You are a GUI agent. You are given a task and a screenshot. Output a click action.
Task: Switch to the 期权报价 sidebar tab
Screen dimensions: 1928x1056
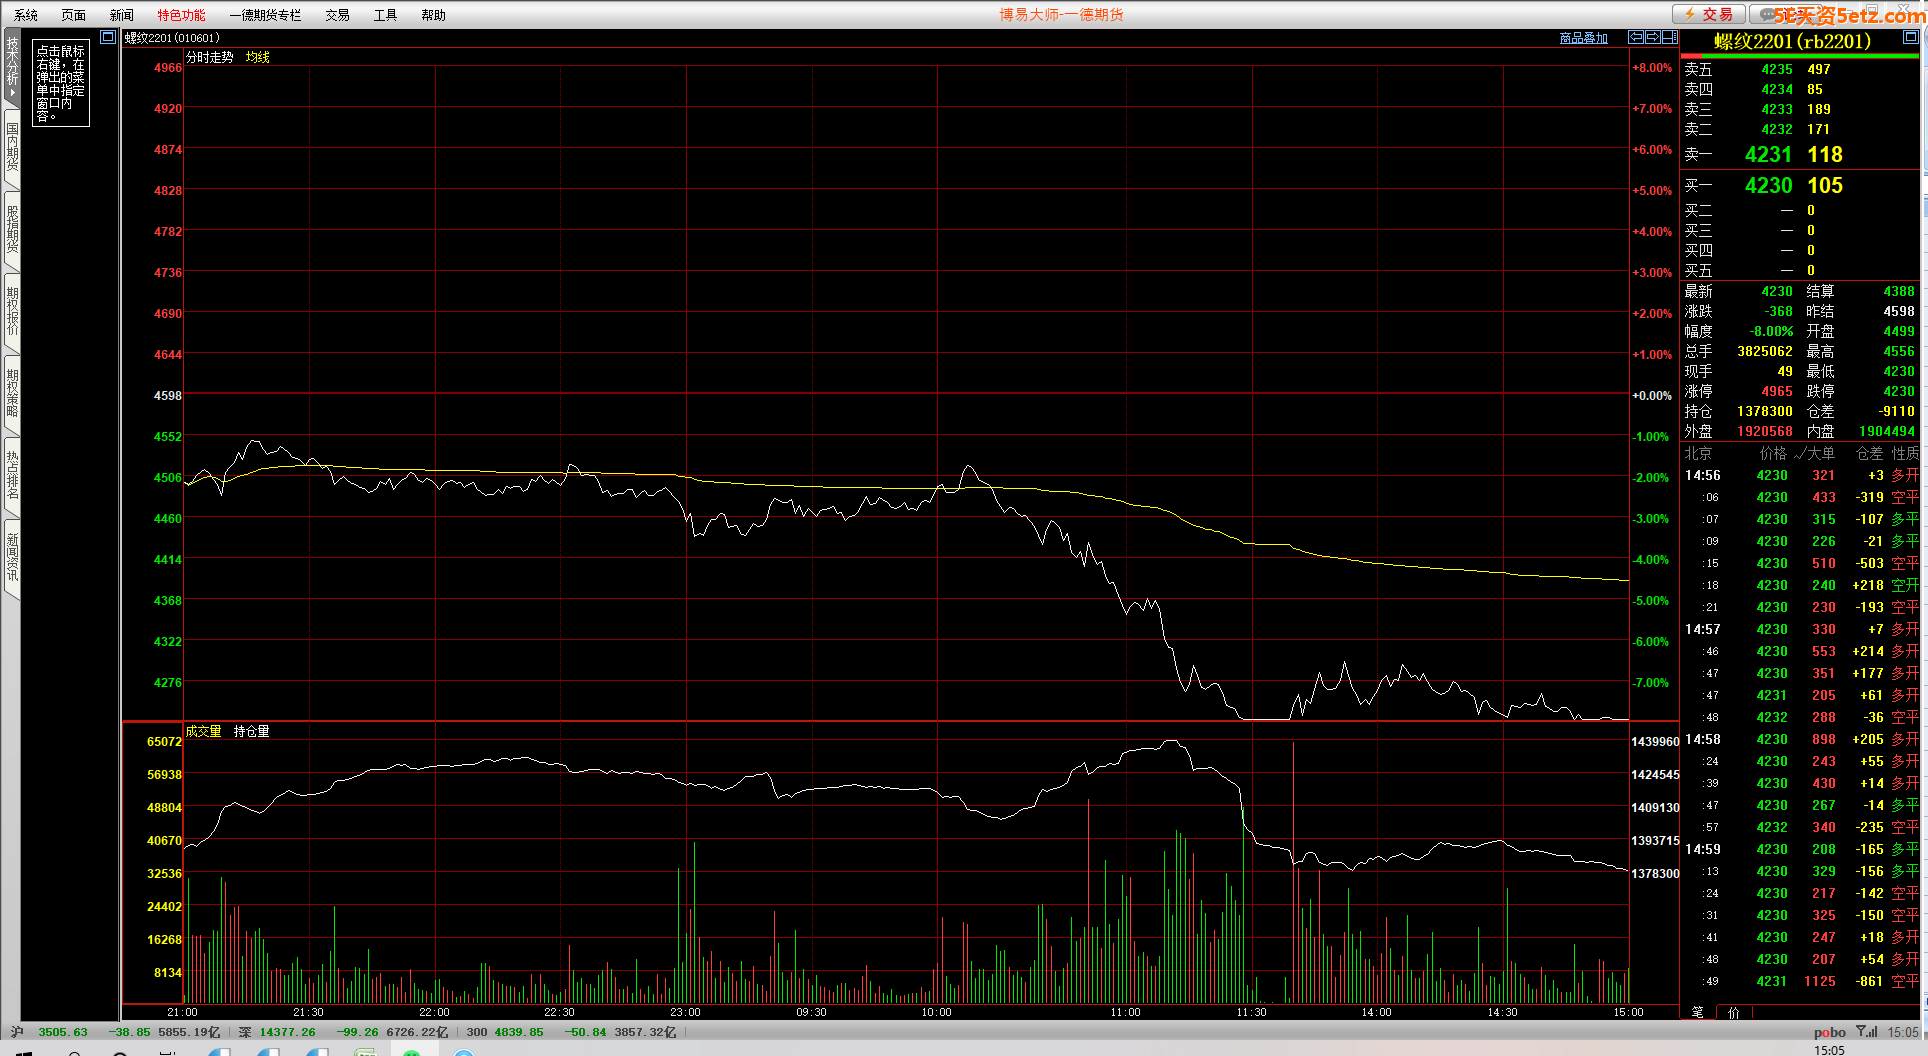12,312
